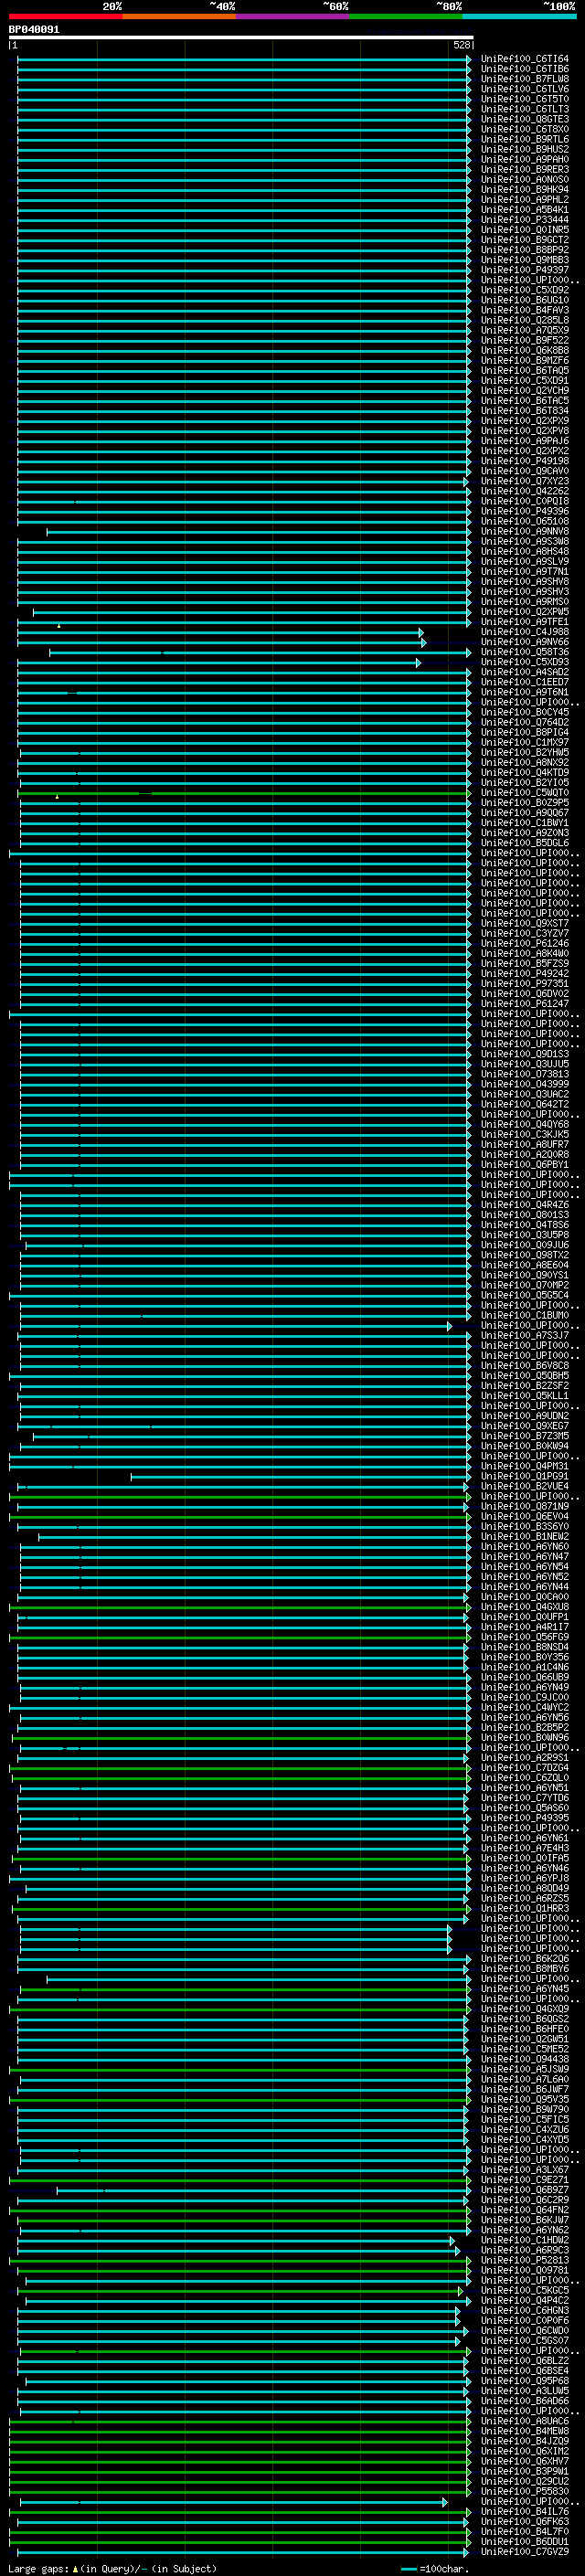
Task: Click hit label UniRef100_Q6CWD0
Action: (x=524, y=2330)
